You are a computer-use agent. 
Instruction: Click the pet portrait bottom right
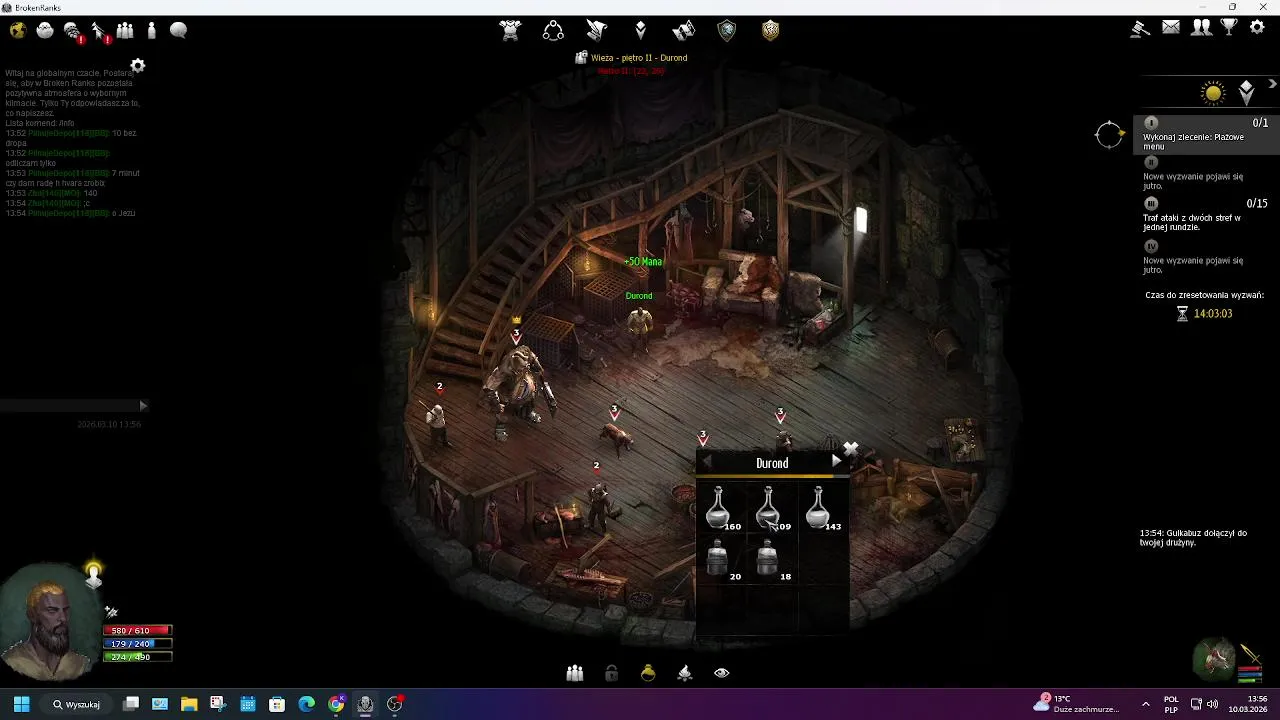(x=1215, y=659)
